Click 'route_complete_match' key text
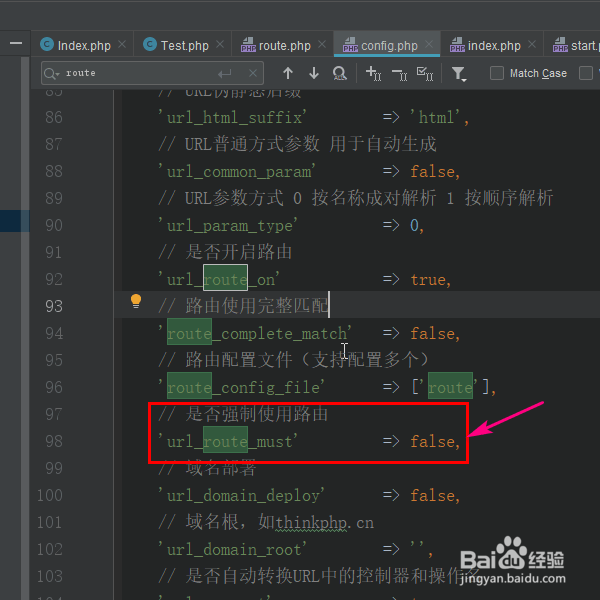 255,334
